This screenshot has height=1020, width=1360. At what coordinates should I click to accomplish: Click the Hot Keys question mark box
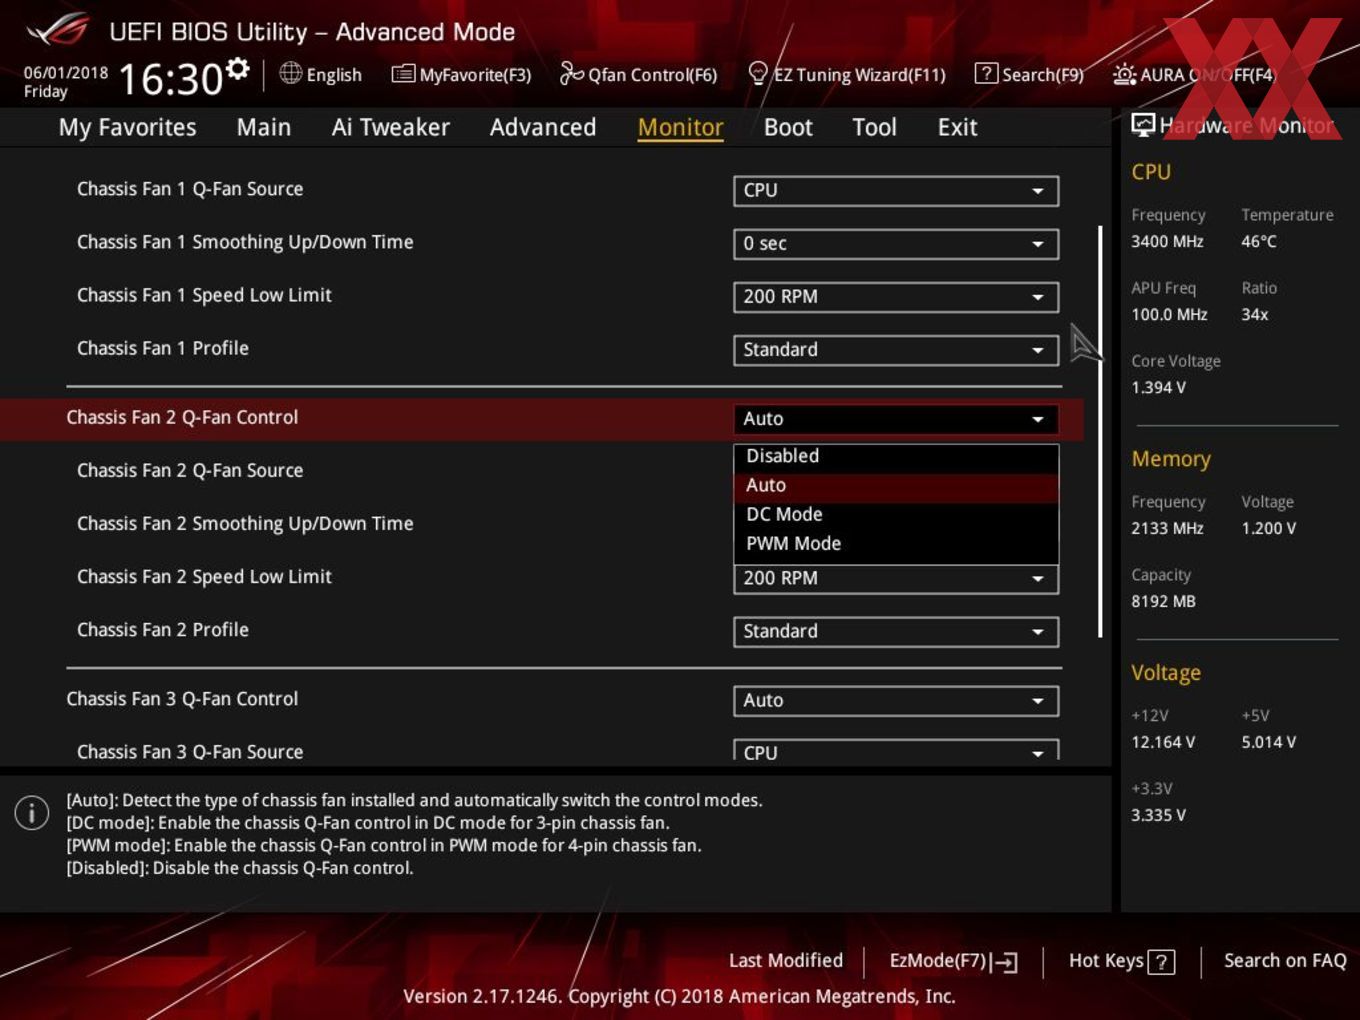click(1161, 962)
